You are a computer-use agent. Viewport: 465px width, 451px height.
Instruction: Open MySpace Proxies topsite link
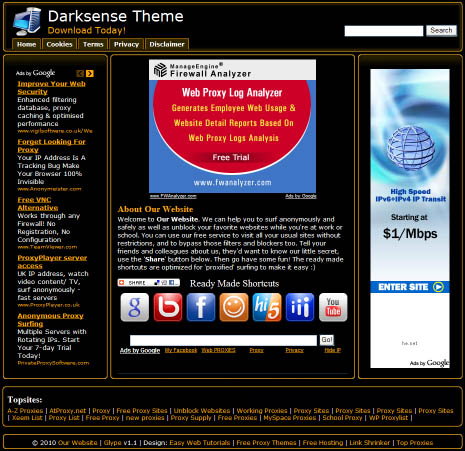click(290, 418)
